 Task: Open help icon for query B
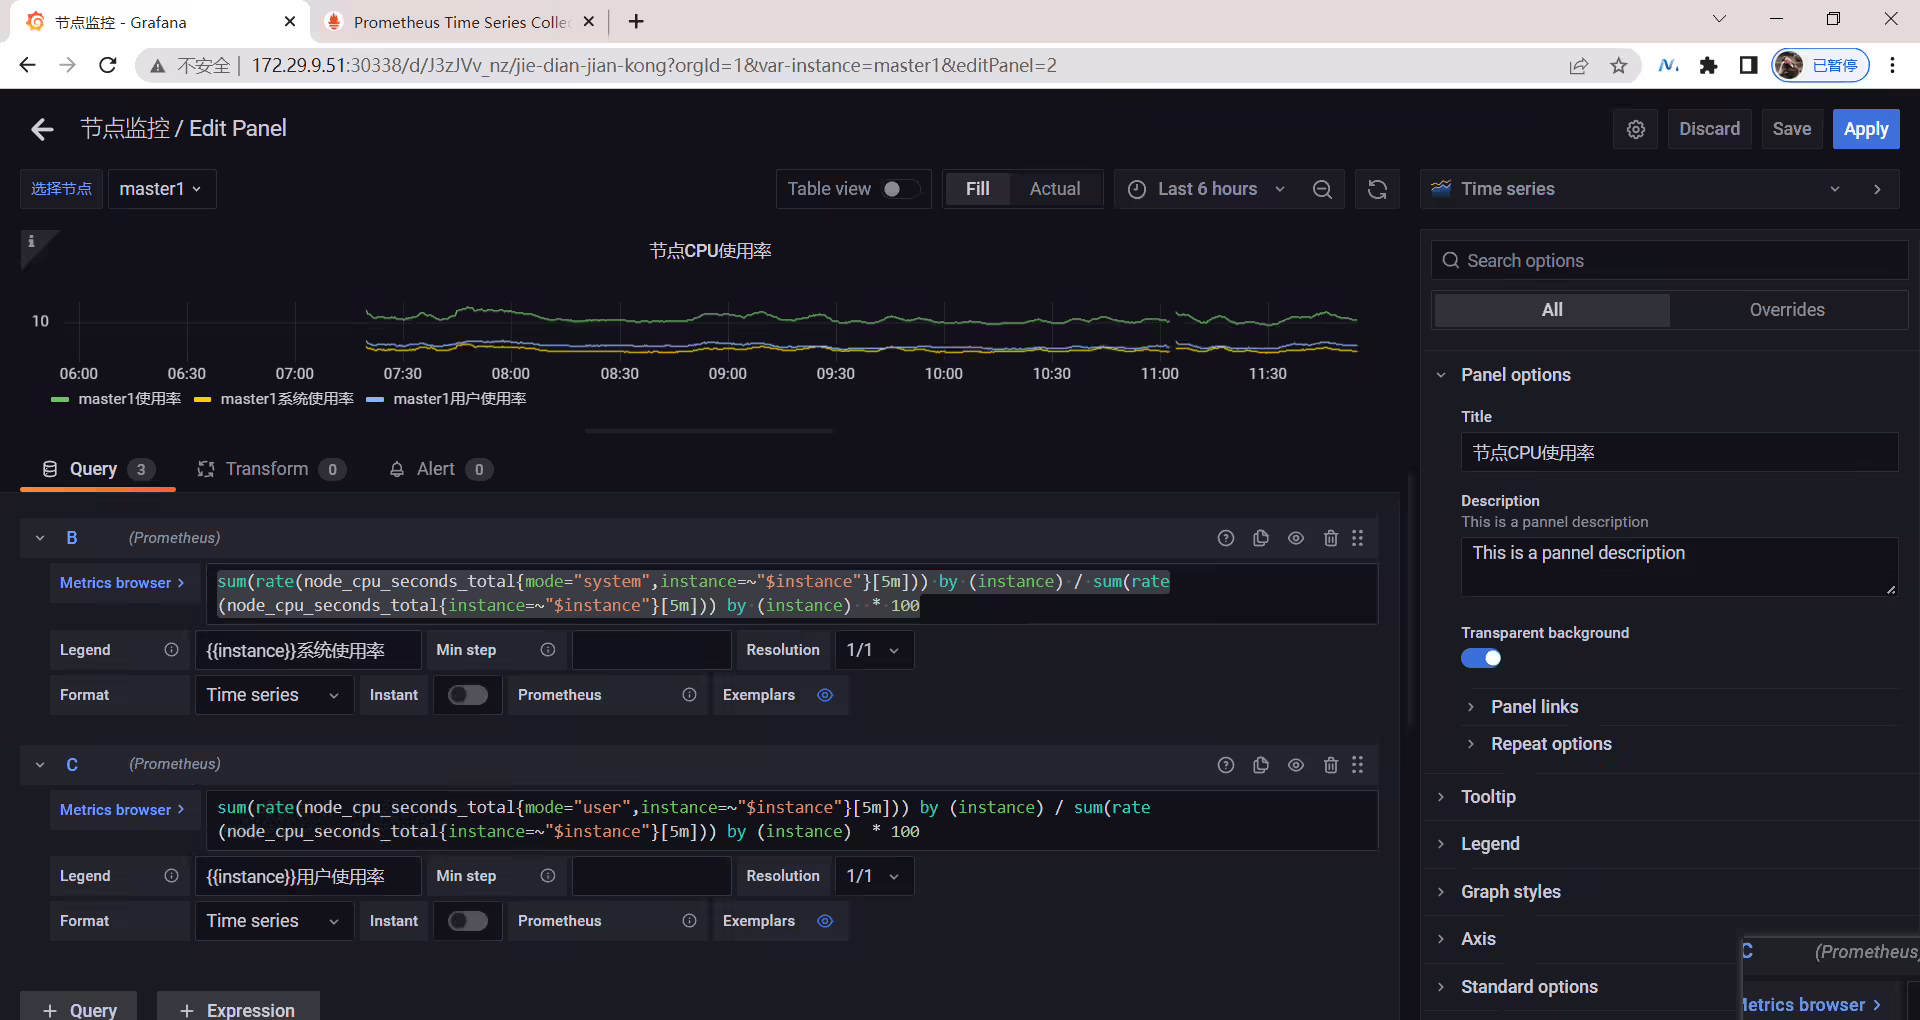coord(1226,538)
